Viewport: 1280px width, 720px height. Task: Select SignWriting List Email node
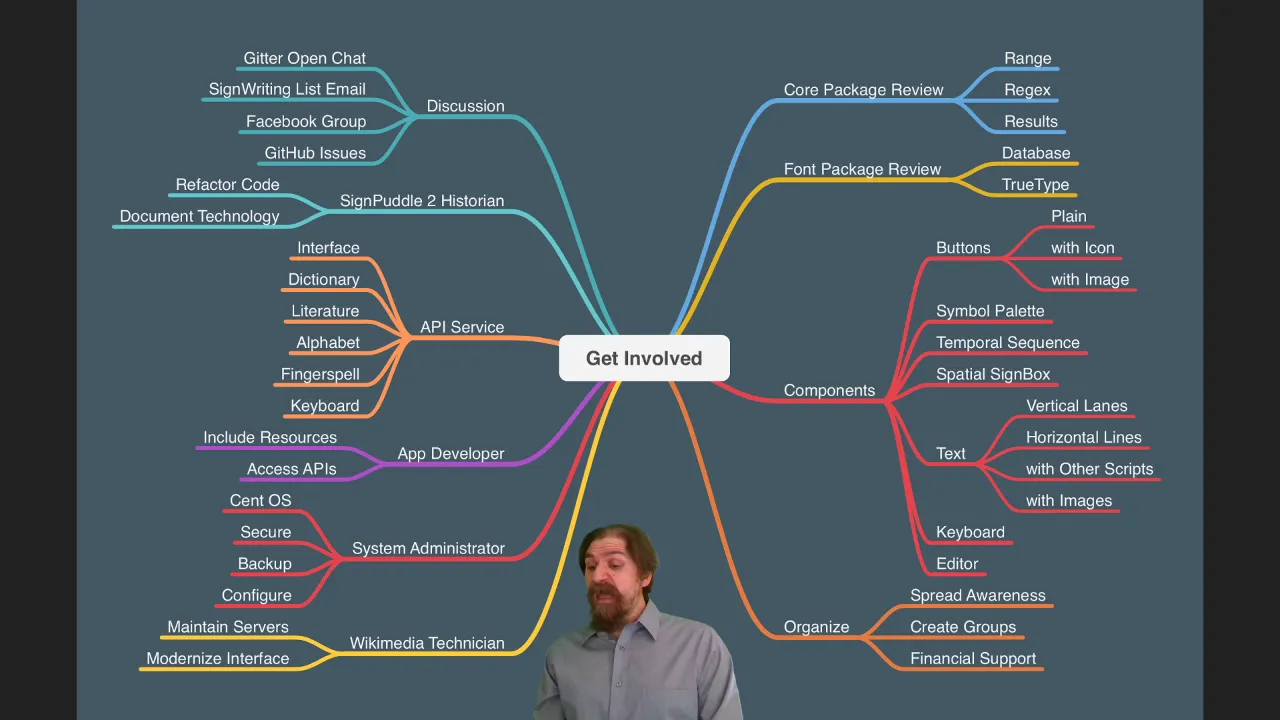coord(287,89)
